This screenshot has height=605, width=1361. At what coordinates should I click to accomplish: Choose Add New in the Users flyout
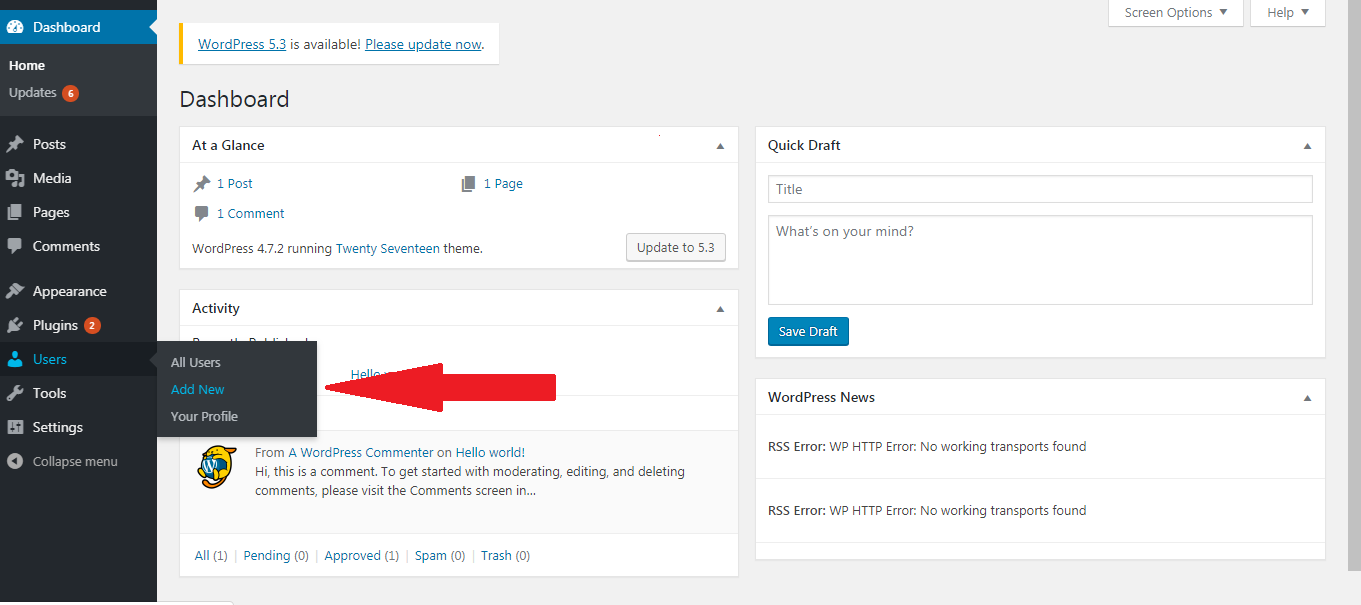point(198,389)
